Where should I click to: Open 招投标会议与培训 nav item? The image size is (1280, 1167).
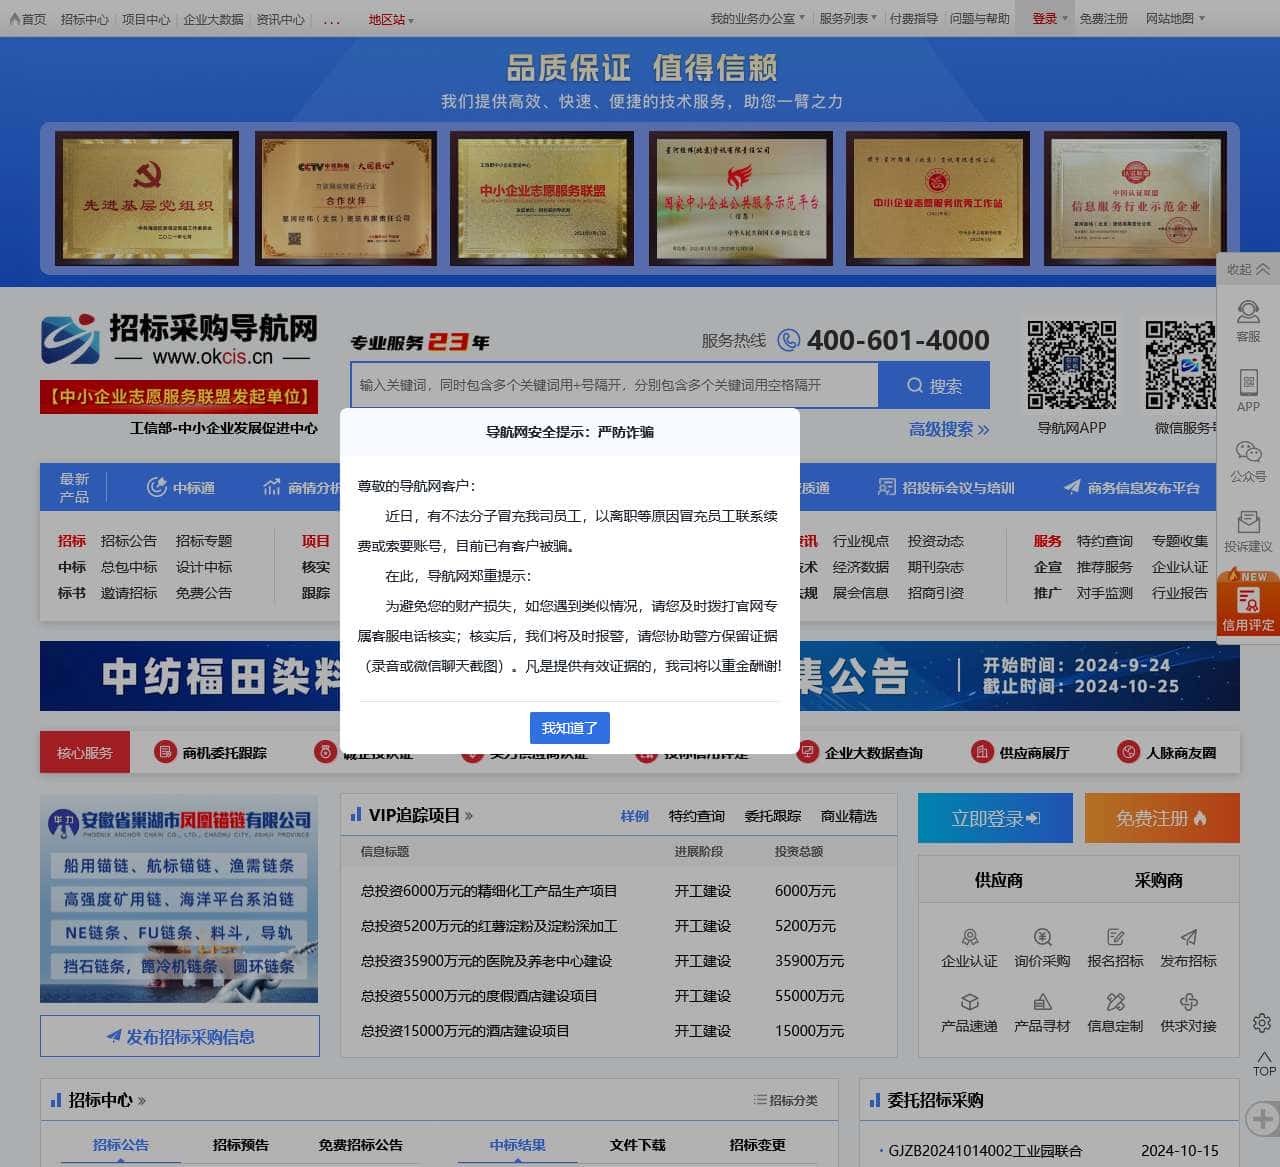coord(946,487)
